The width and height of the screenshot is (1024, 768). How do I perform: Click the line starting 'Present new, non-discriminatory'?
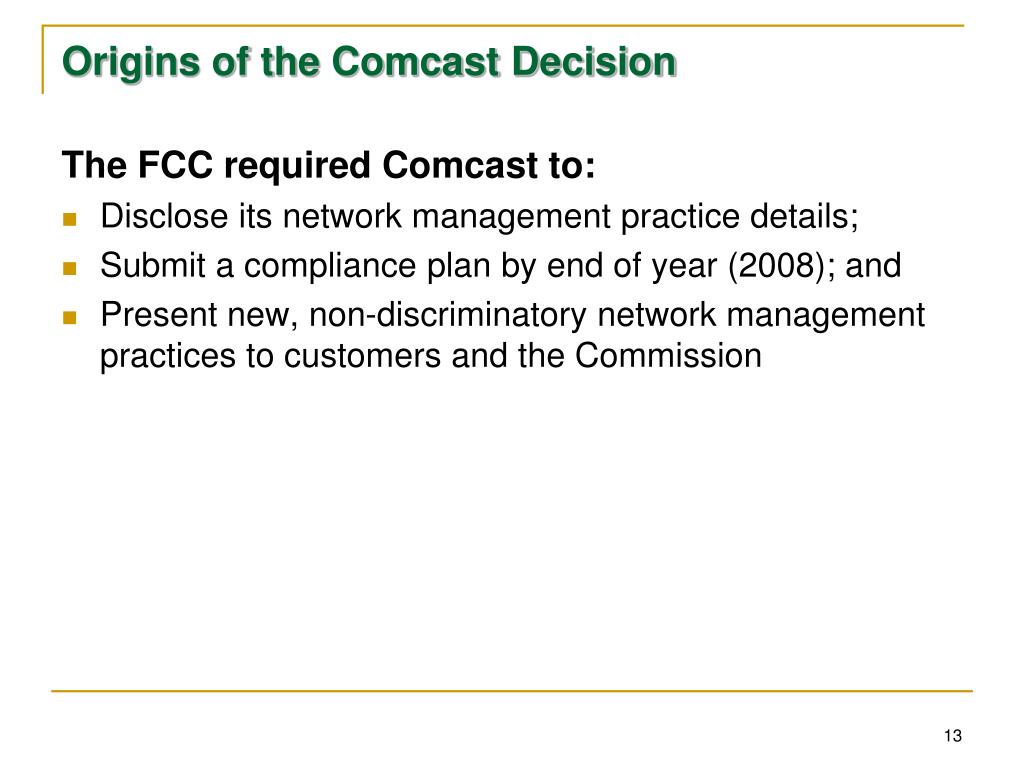pos(512,315)
